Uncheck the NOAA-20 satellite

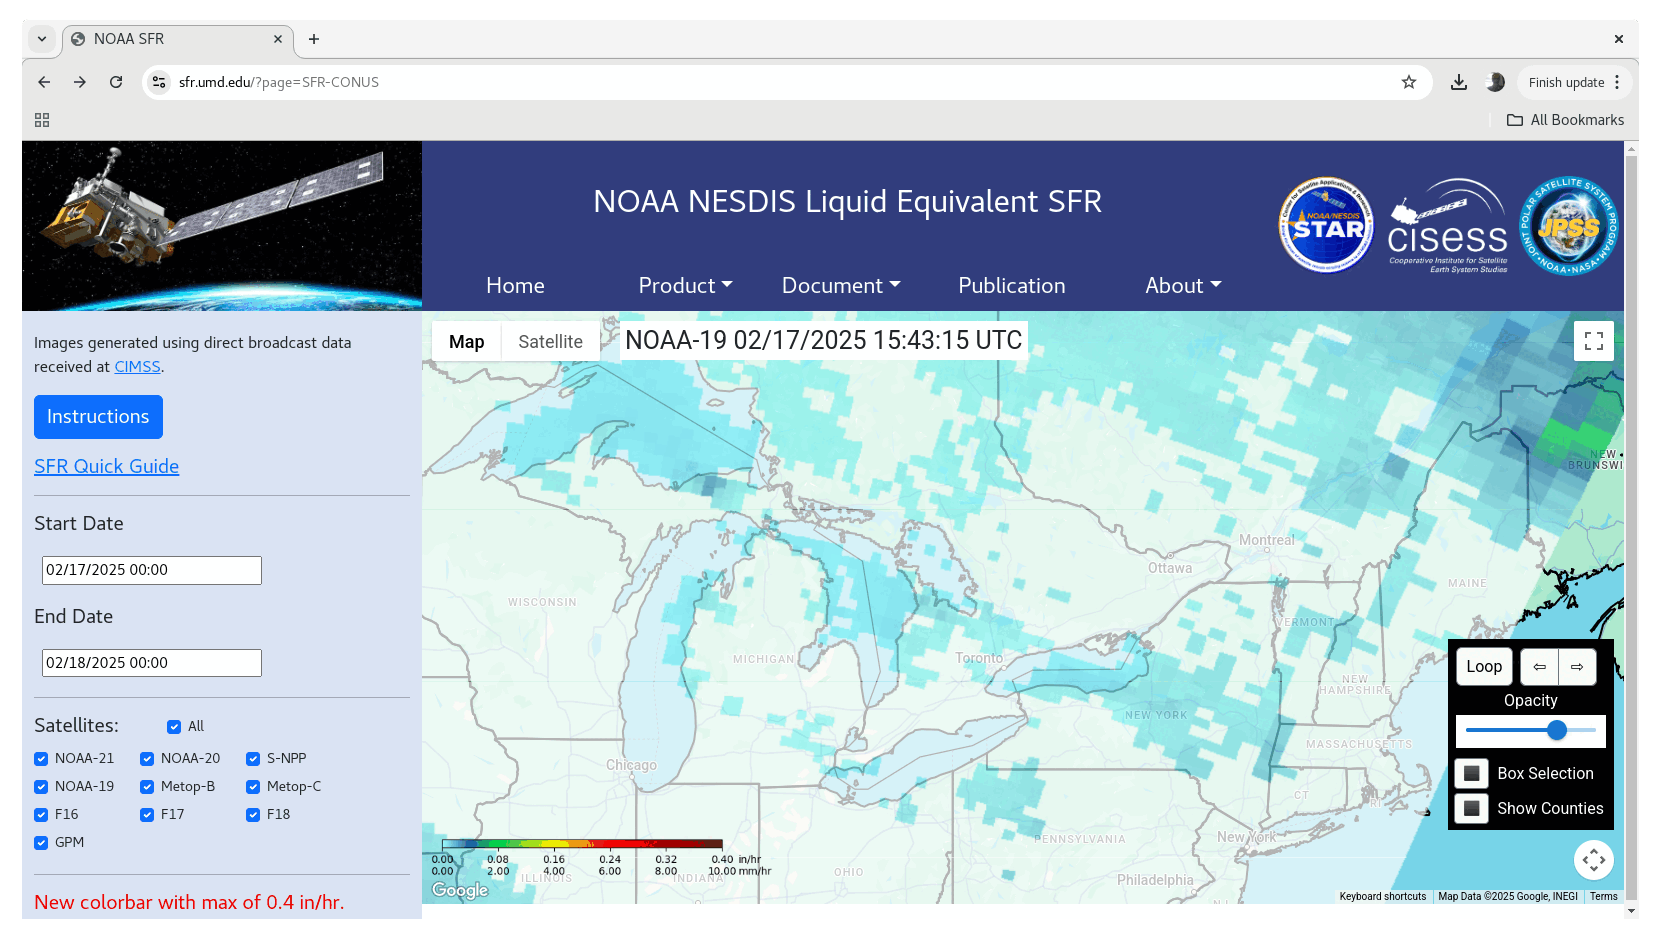click(147, 759)
